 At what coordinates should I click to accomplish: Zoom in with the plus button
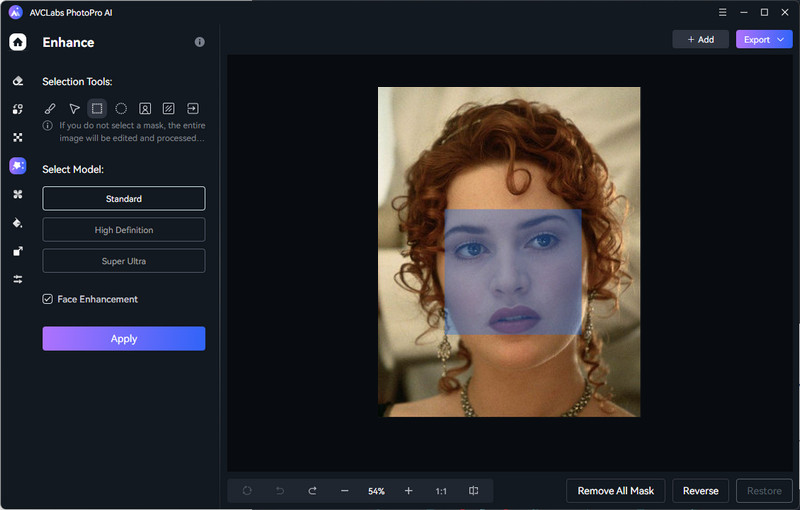[x=409, y=491]
